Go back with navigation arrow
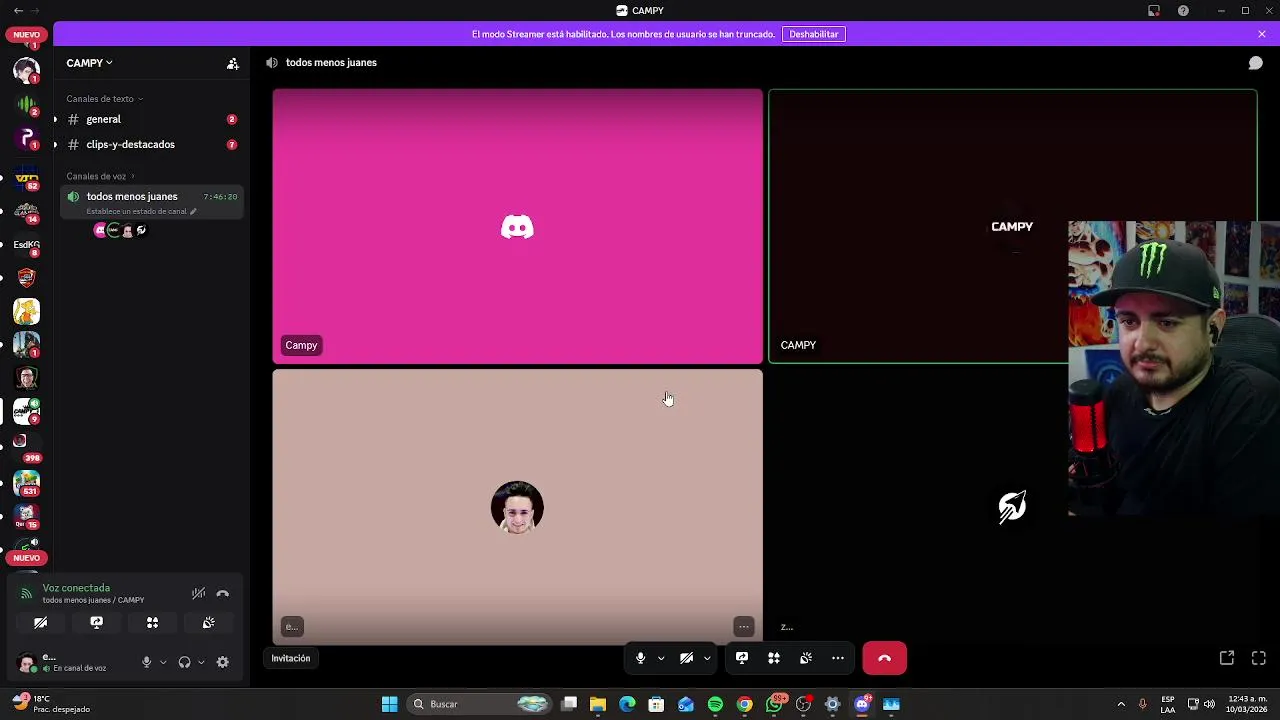Viewport: 1280px width, 720px height. click(x=18, y=10)
